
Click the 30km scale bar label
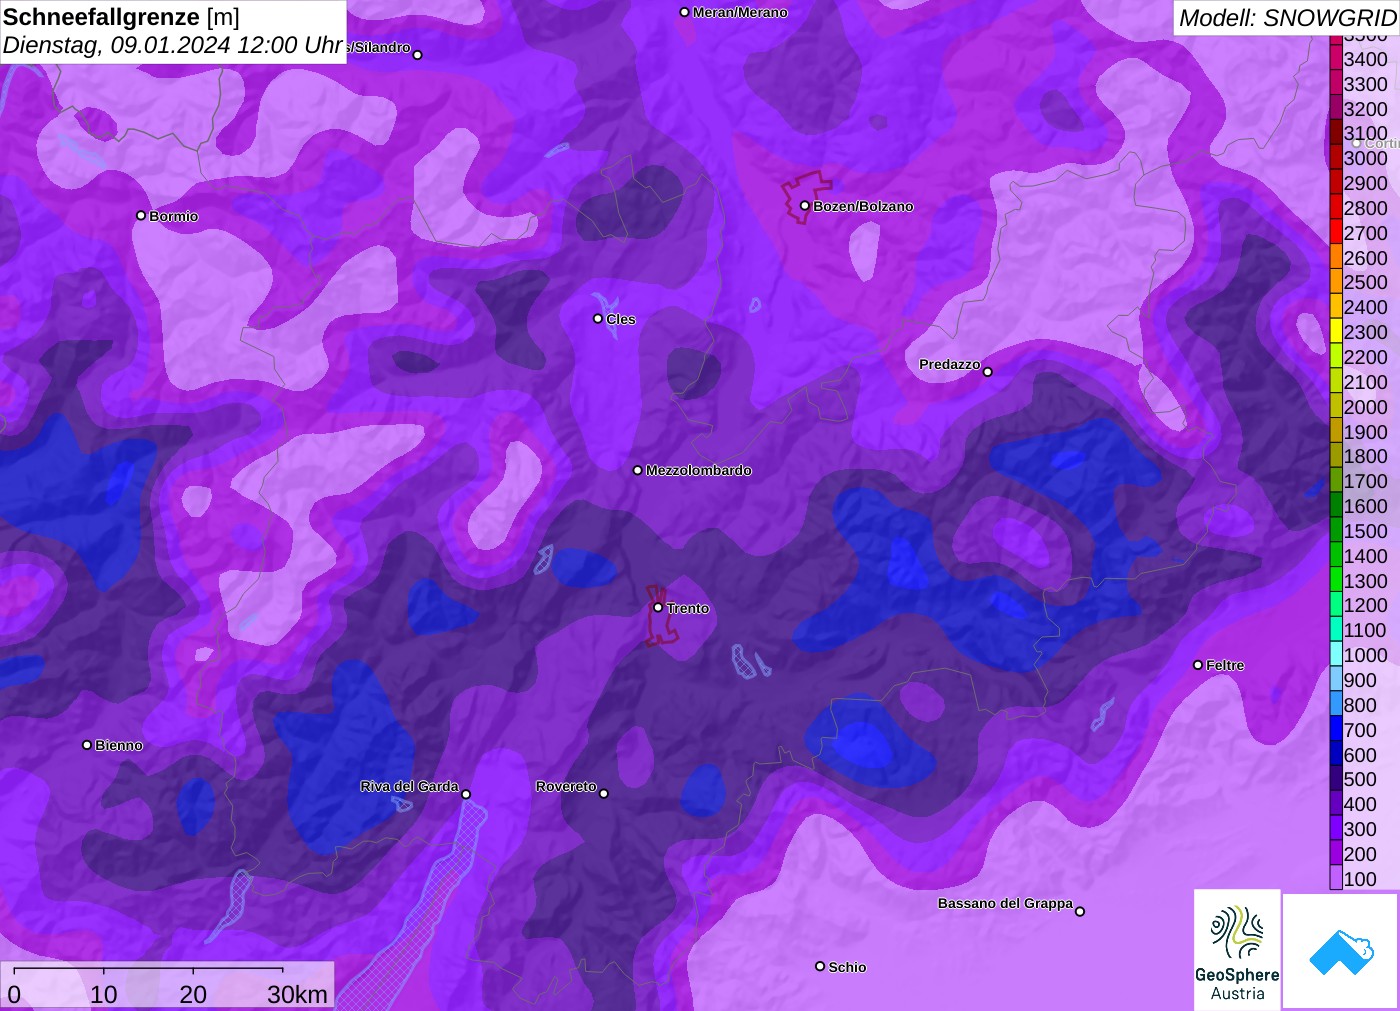coord(297,994)
